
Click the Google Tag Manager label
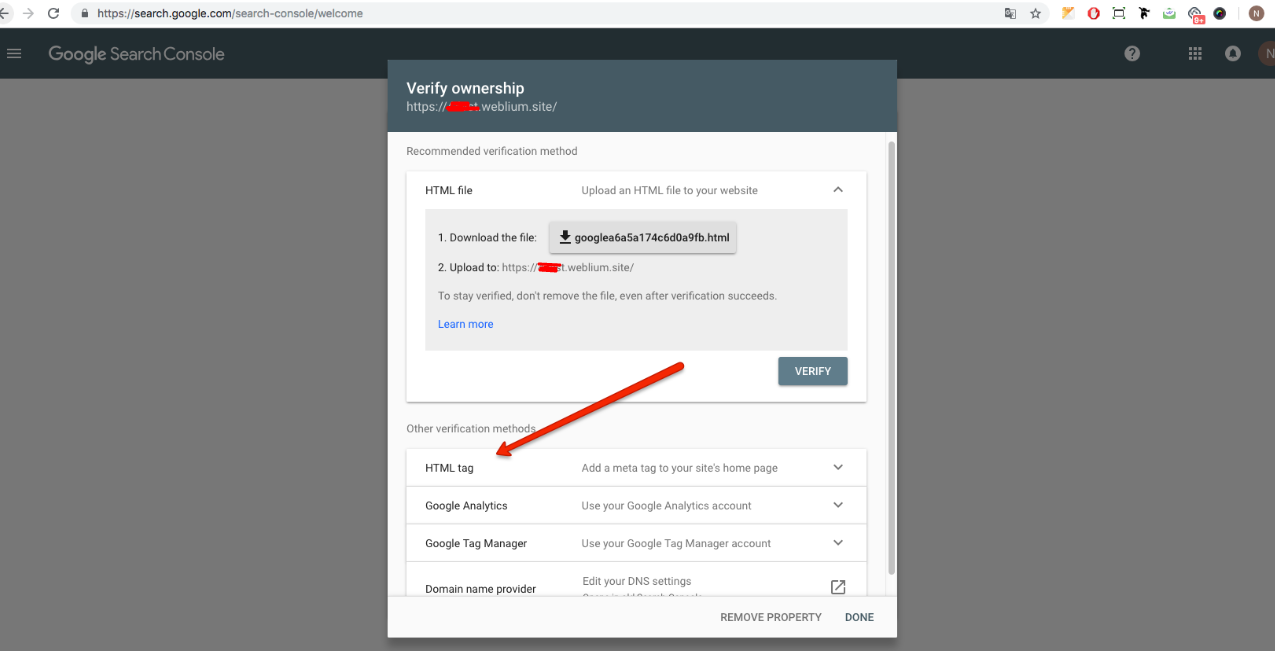[x=476, y=543]
